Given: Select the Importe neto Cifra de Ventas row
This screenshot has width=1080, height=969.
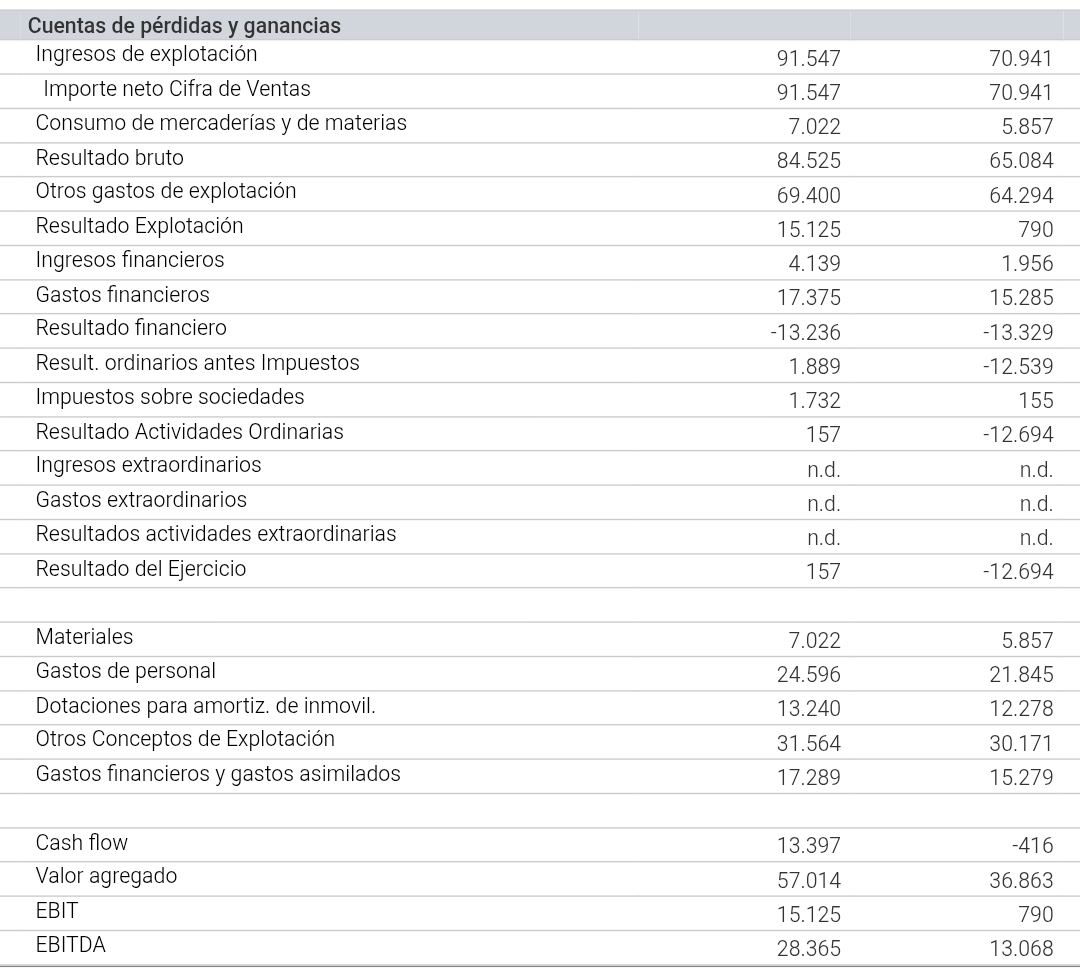Looking at the screenshot, I should pyautogui.click(x=540, y=92).
